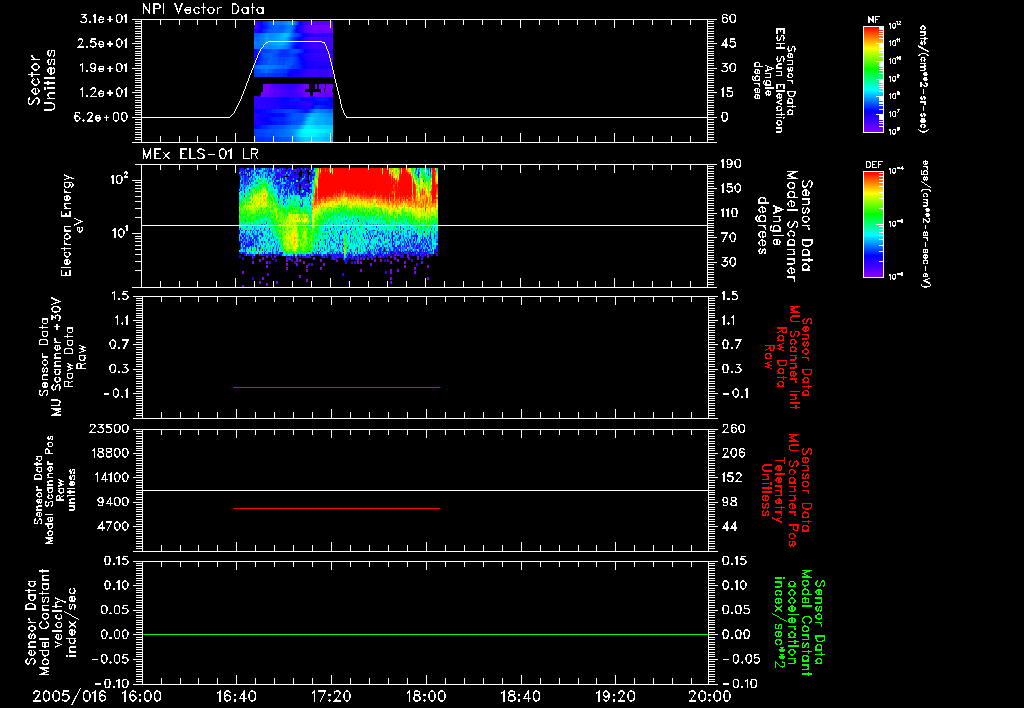Click the green zero line in the velocity panel
Image resolution: width=1024 pixels, height=708 pixels.
425,634
